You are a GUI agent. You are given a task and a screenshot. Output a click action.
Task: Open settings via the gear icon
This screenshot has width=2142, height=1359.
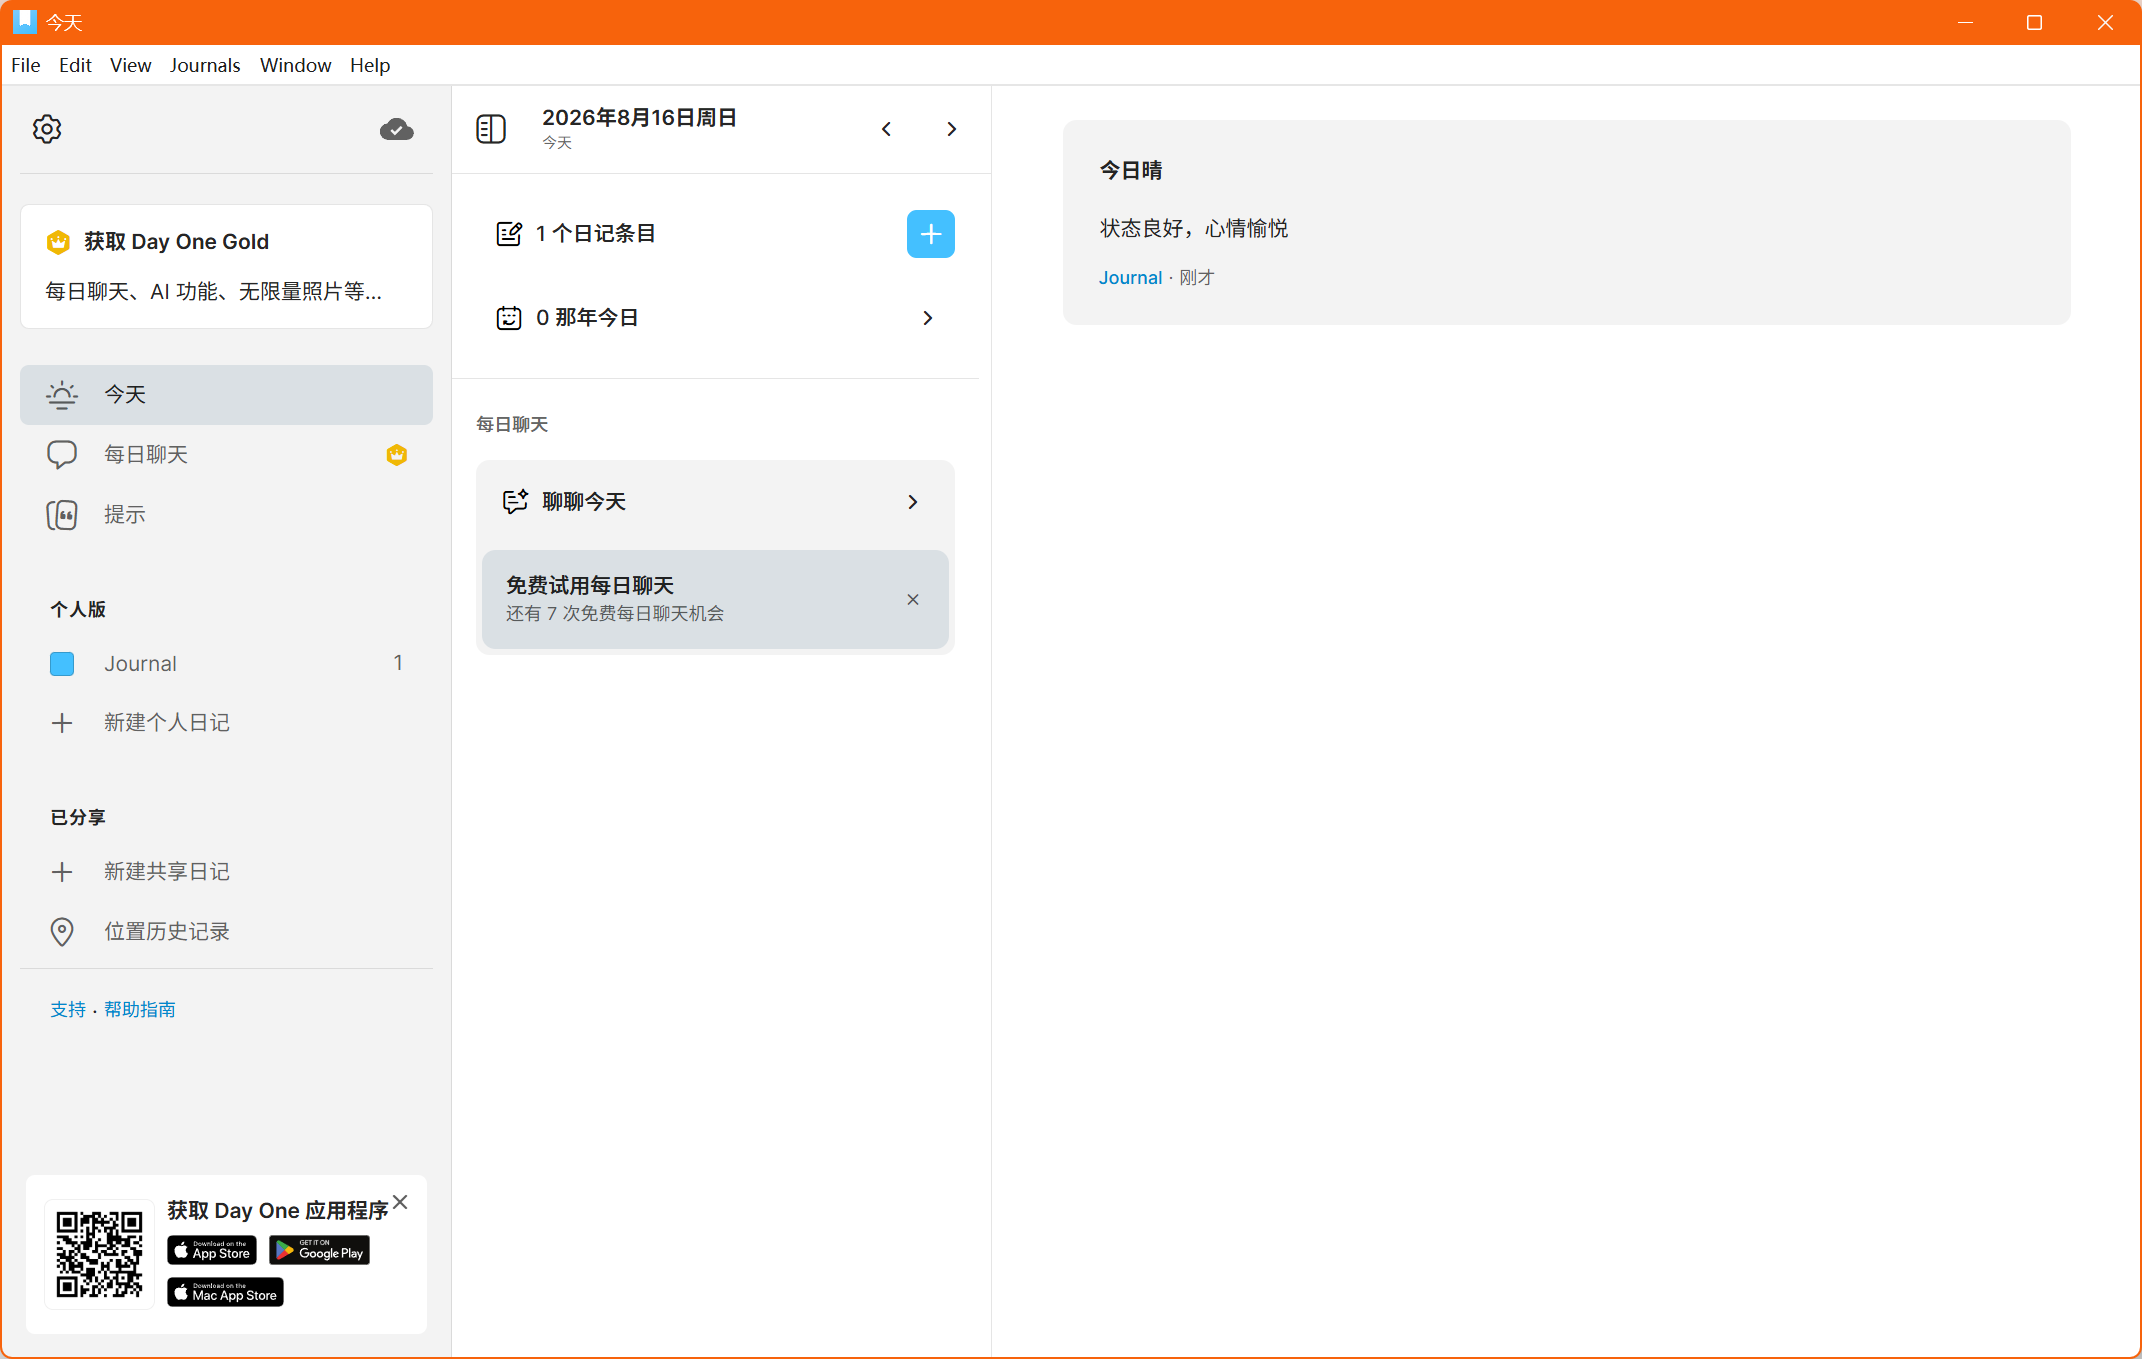pyautogui.click(x=47, y=129)
